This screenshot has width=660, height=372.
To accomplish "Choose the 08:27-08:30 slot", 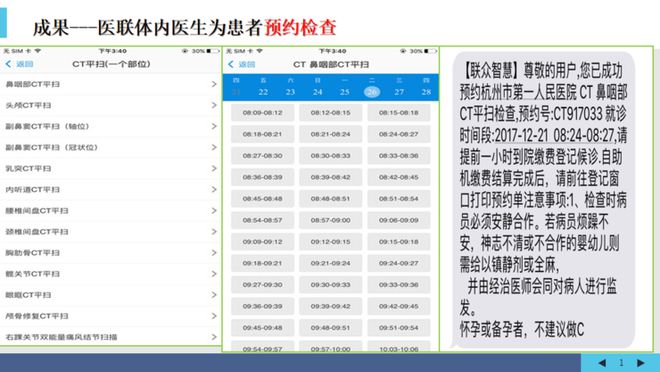I will pos(263,156).
